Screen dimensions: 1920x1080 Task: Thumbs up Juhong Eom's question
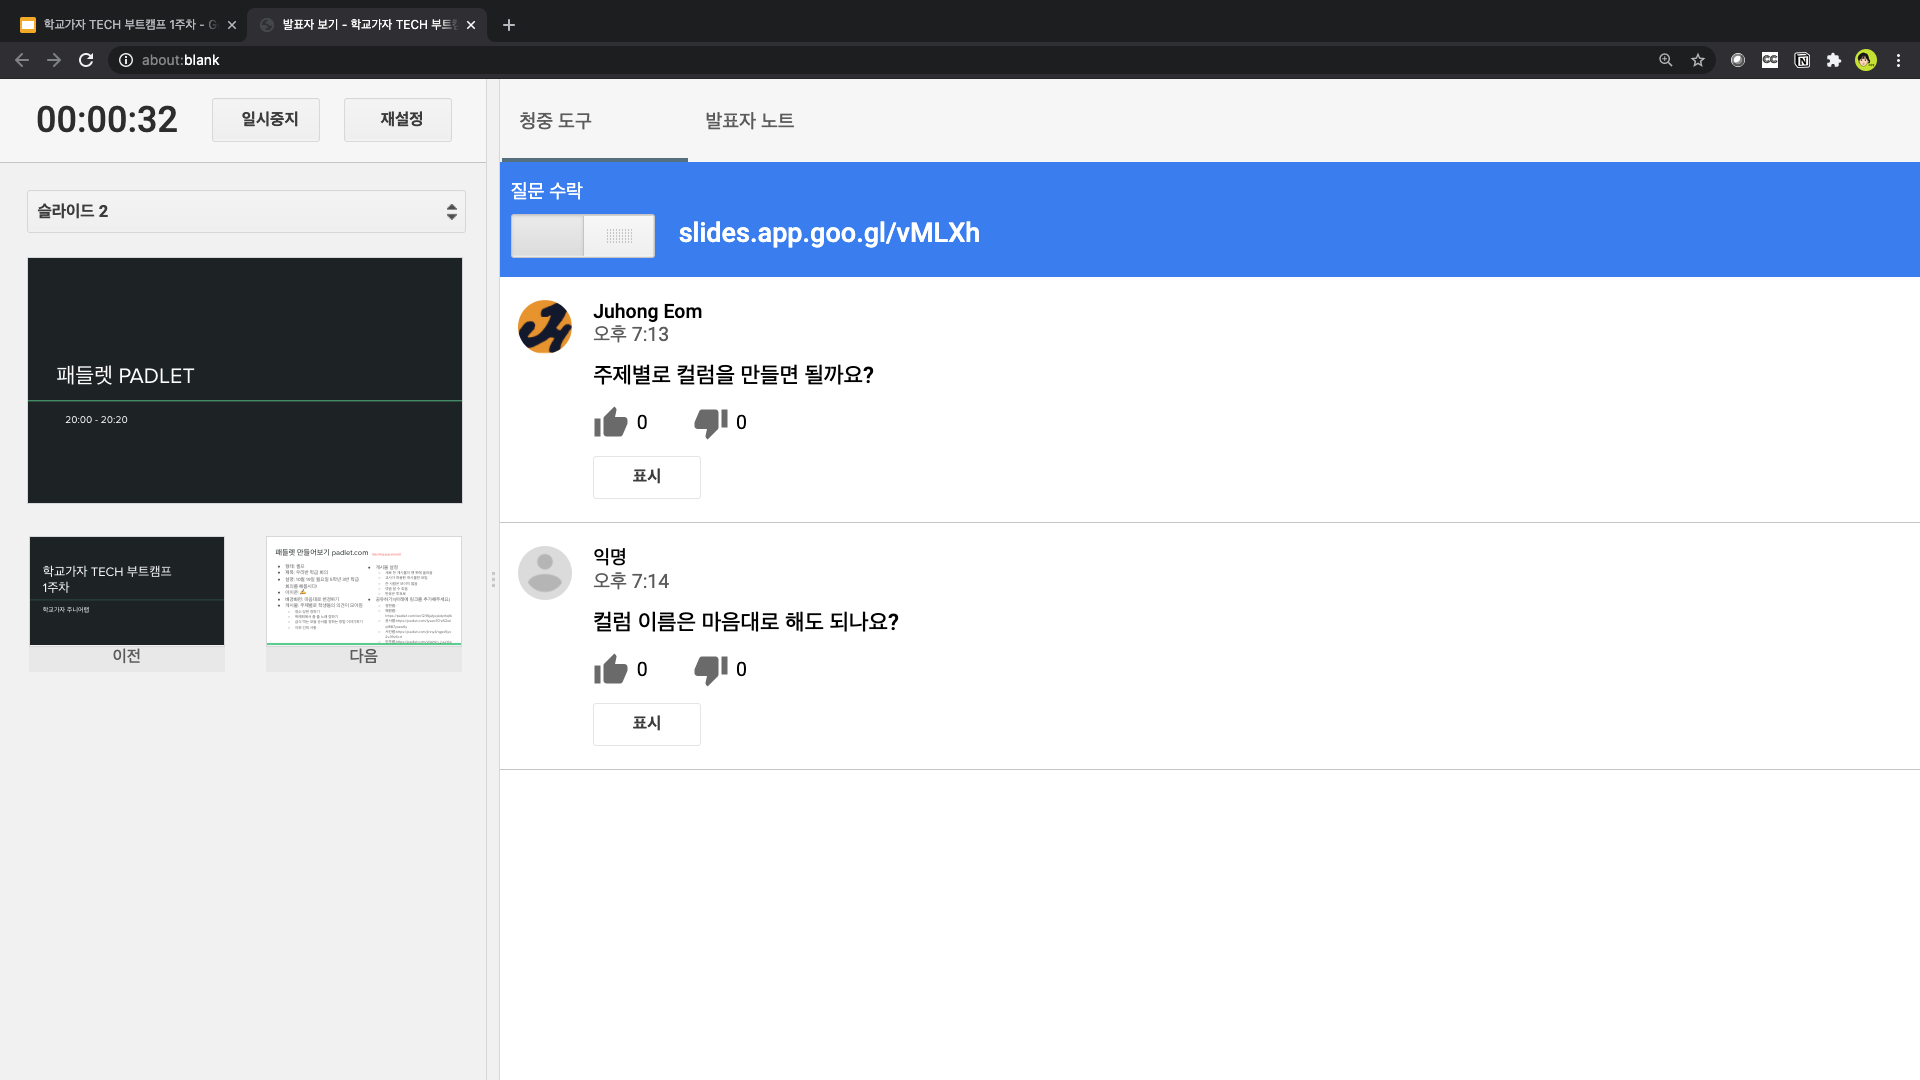point(610,423)
